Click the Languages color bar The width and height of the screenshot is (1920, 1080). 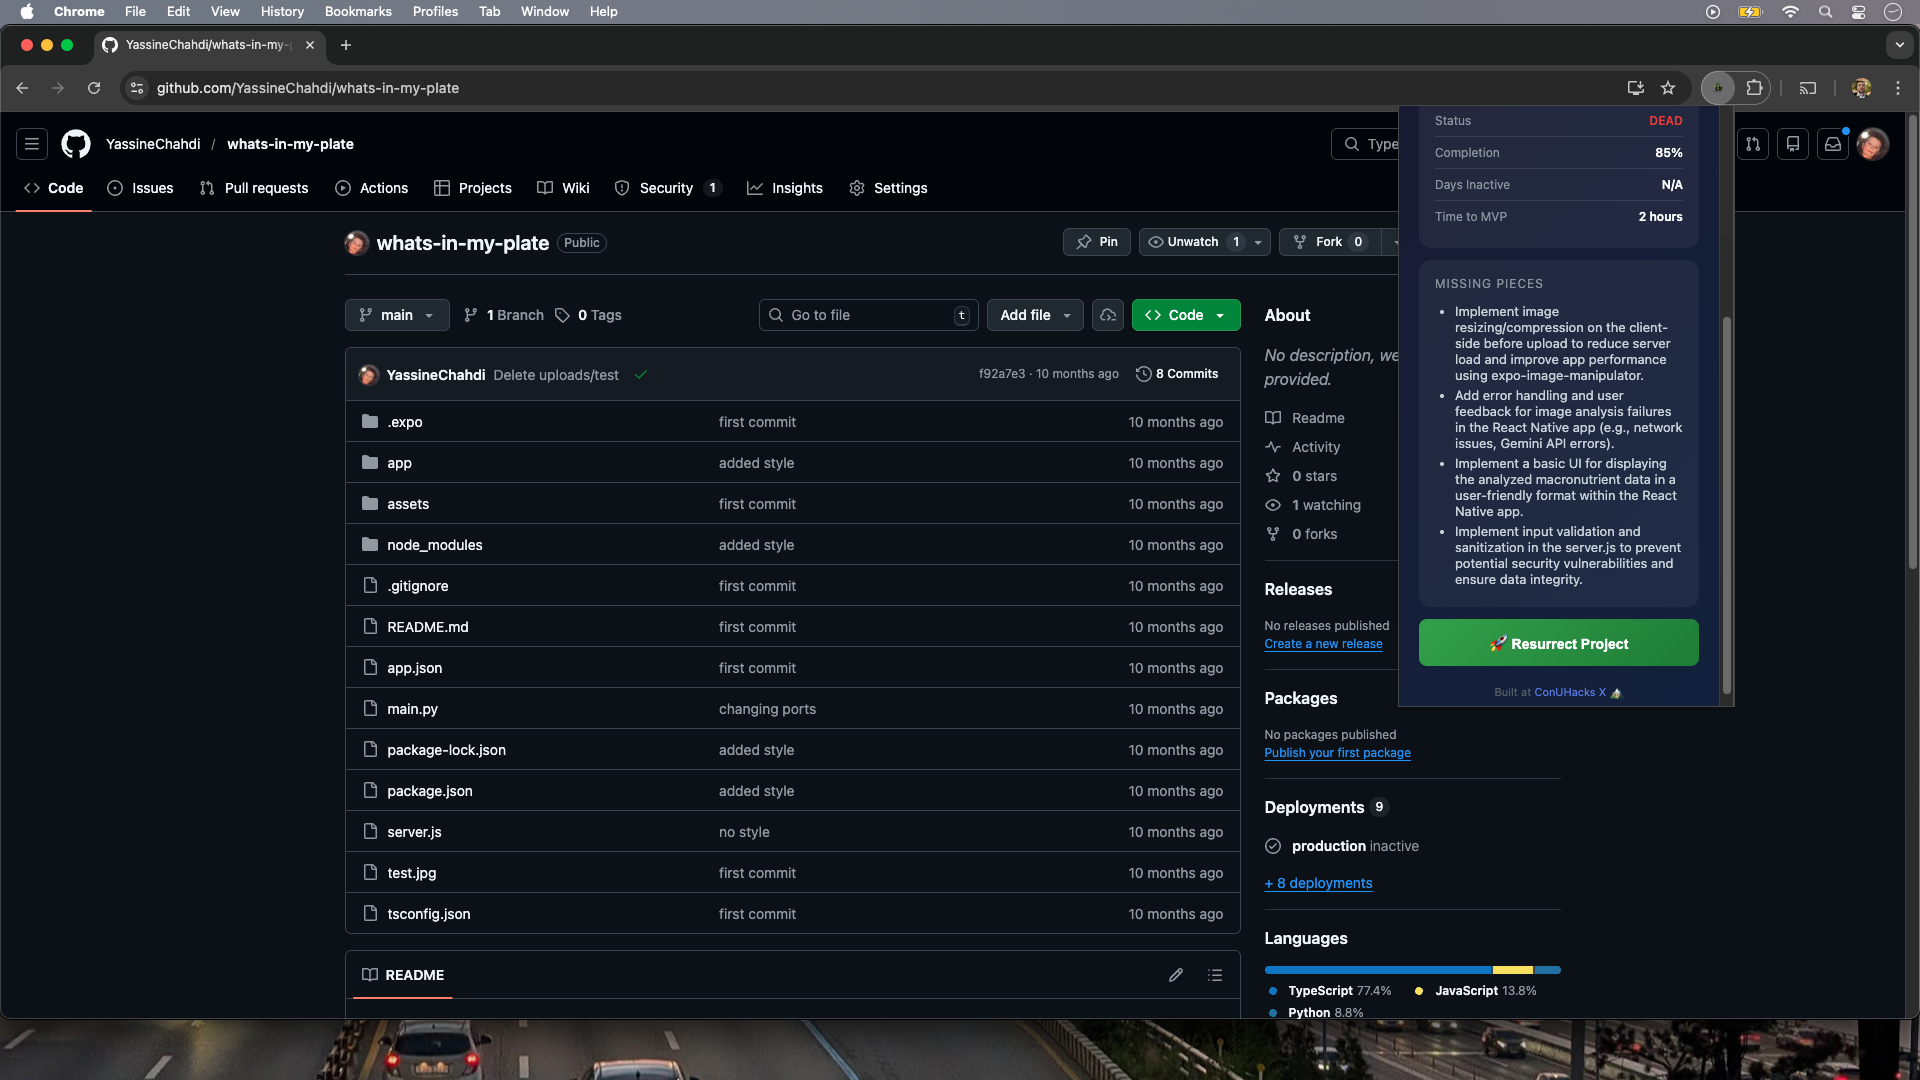click(1412, 970)
